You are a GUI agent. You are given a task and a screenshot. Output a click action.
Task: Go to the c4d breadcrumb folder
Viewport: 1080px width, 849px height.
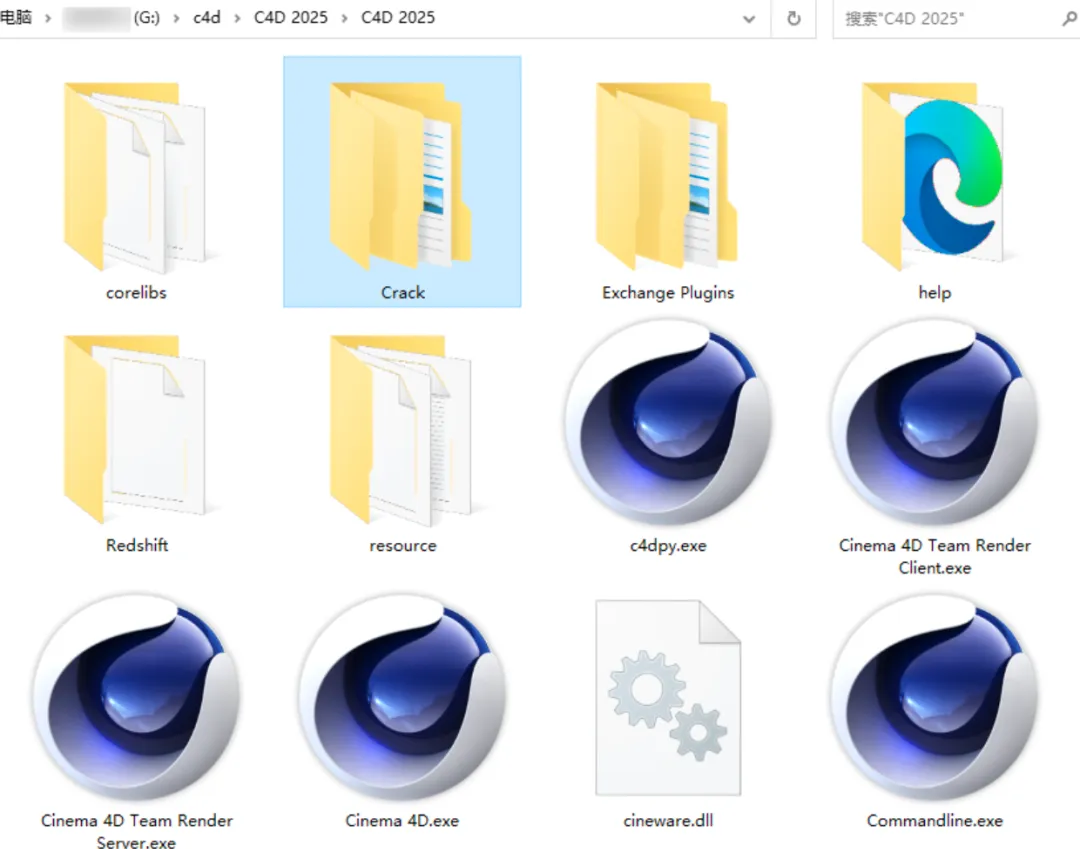point(207,17)
